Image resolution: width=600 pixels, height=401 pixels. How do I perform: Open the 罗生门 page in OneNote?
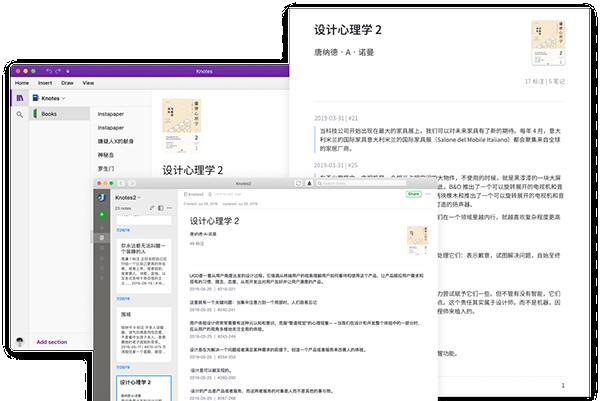pos(106,168)
